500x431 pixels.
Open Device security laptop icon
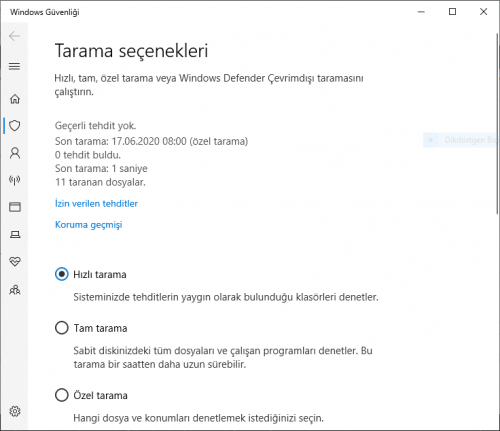(15, 235)
